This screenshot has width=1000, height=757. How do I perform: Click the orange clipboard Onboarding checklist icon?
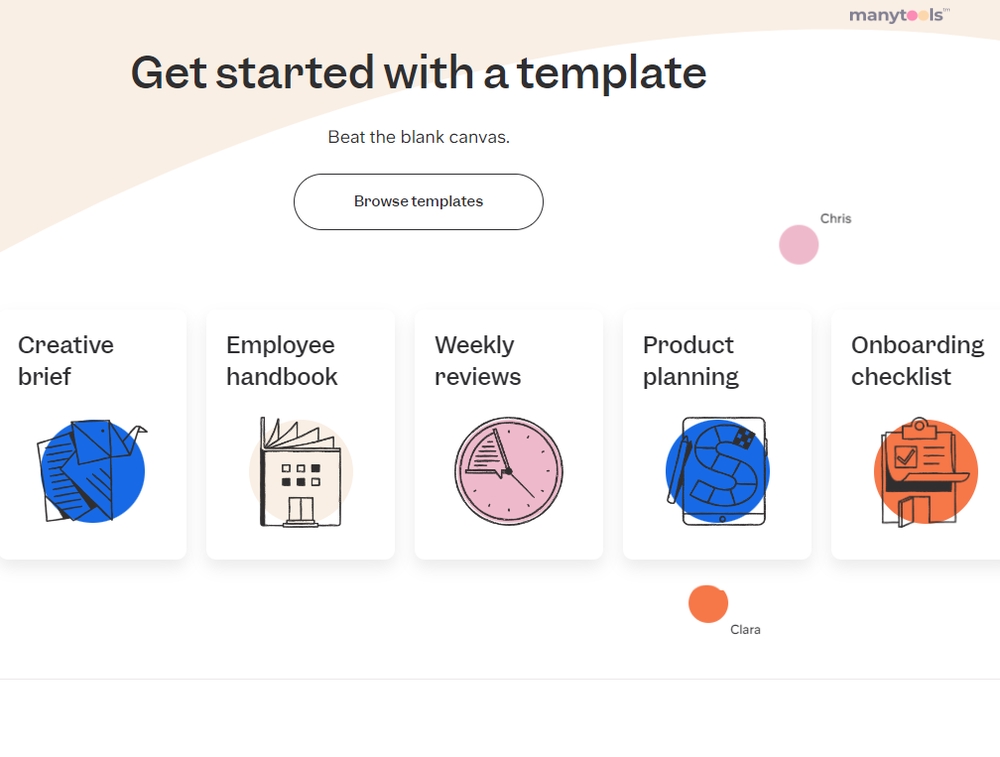point(925,472)
